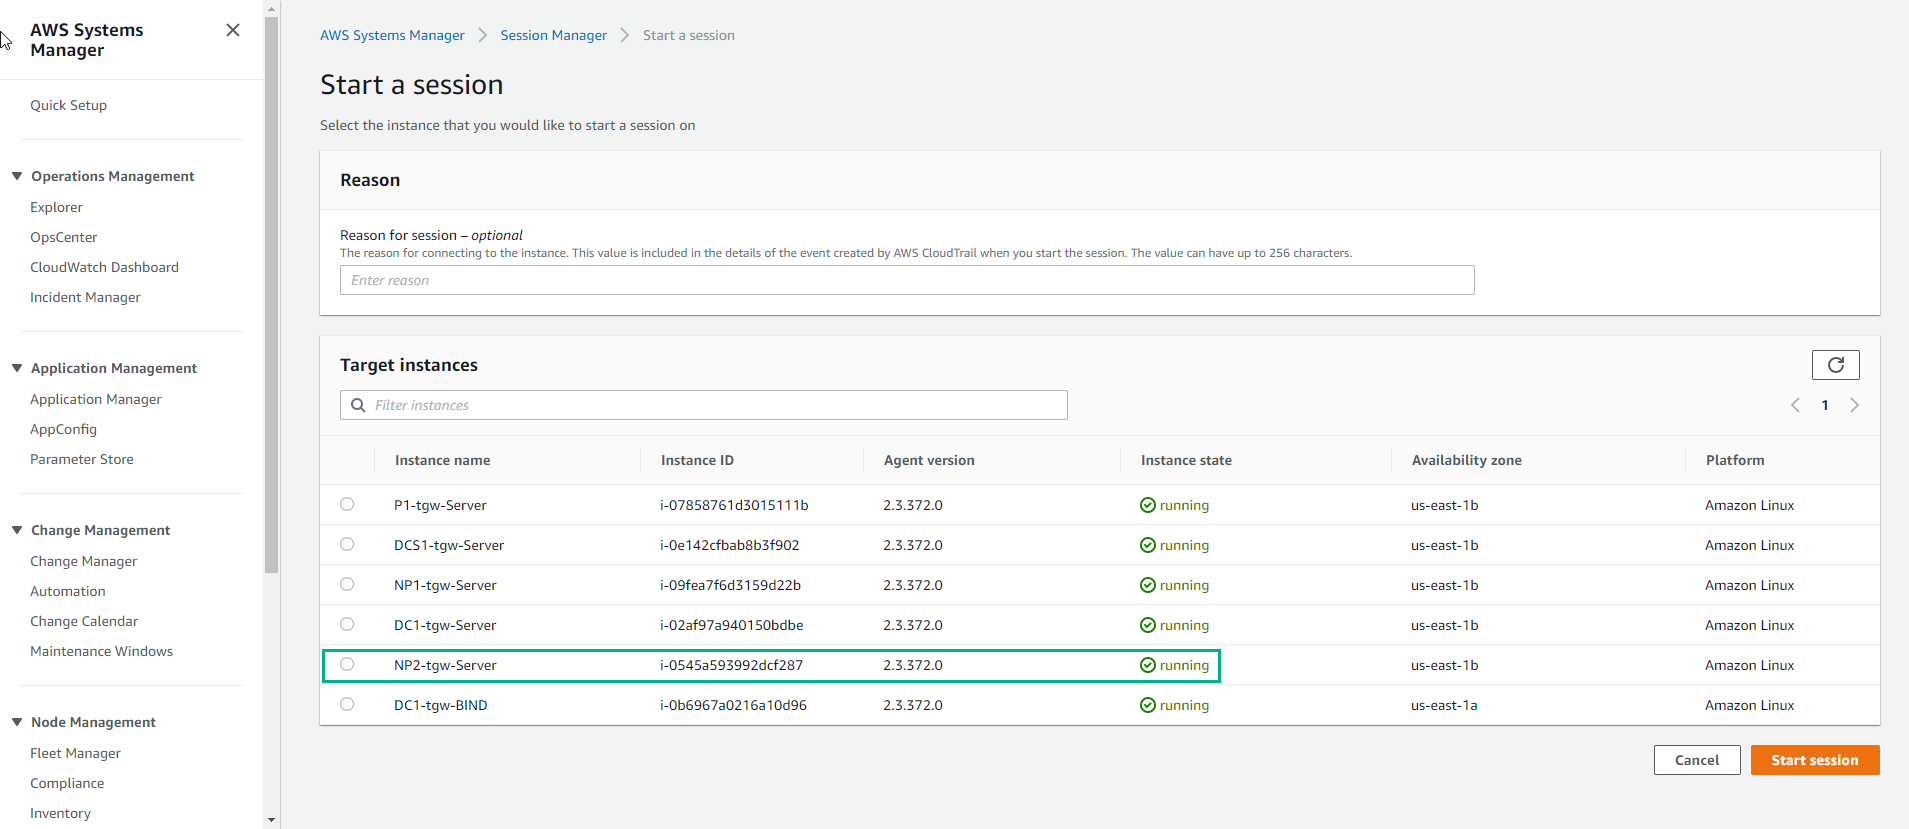
Task: Collapse the Operations Management section
Action: (17, 176)
